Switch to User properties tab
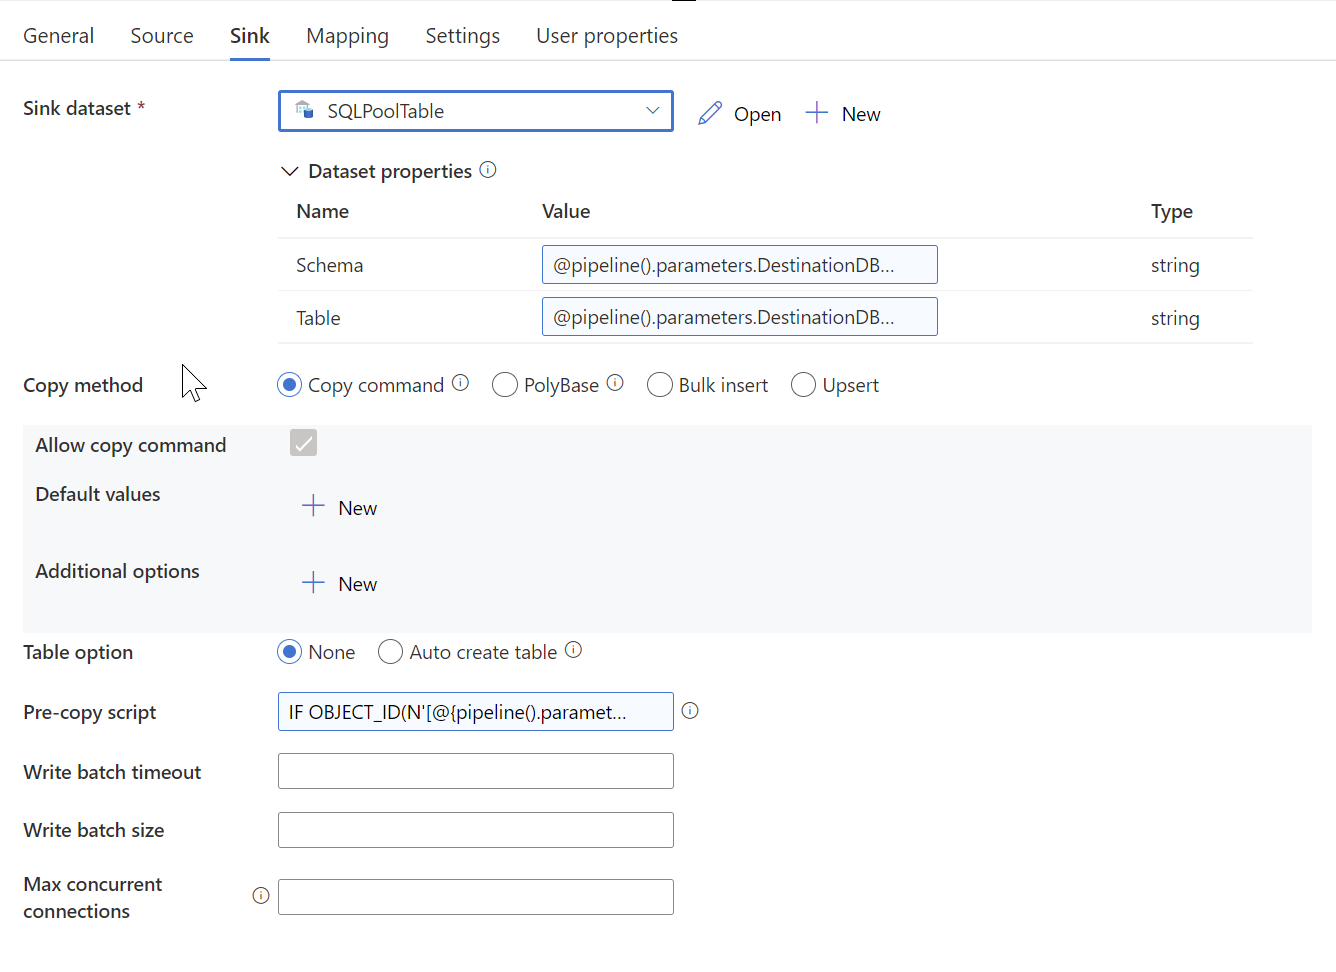 tap(607, 36)
